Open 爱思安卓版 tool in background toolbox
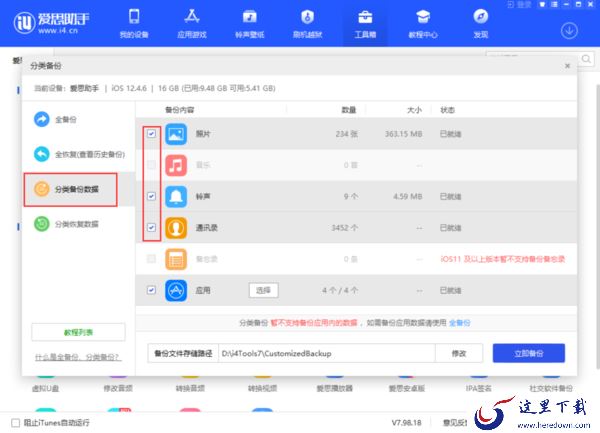The width and height of the screenshot is (600, 433). (x=407, y=388)
